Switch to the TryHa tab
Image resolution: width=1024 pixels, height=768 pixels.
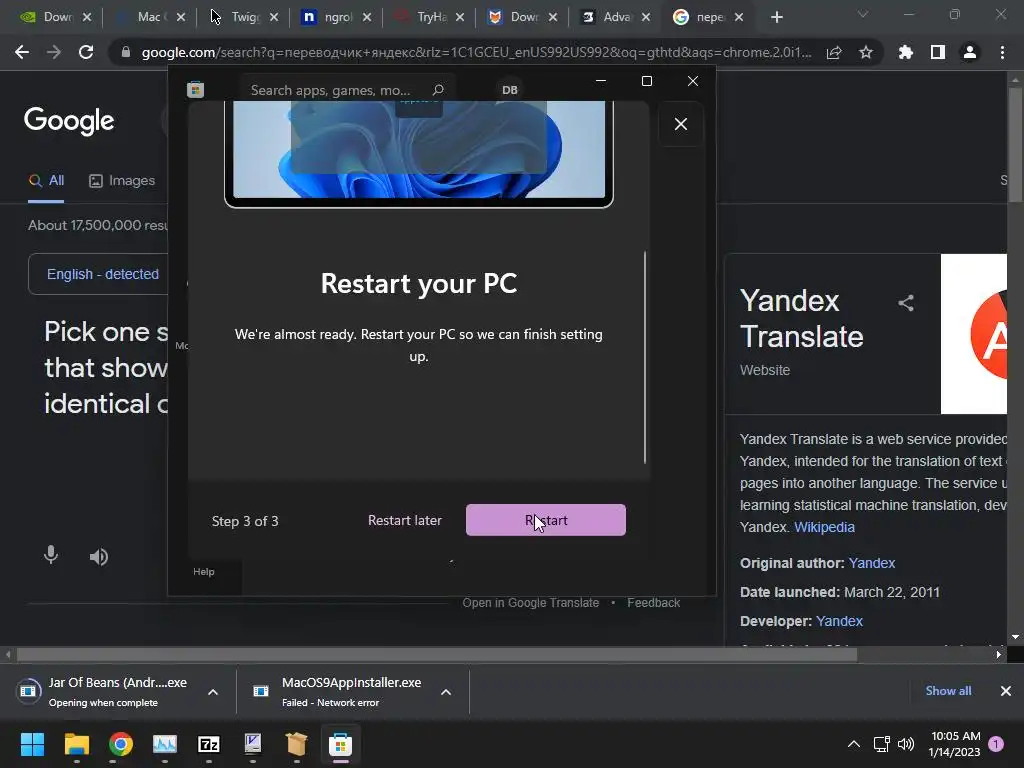pyautogui.click(x=431, y=17)
